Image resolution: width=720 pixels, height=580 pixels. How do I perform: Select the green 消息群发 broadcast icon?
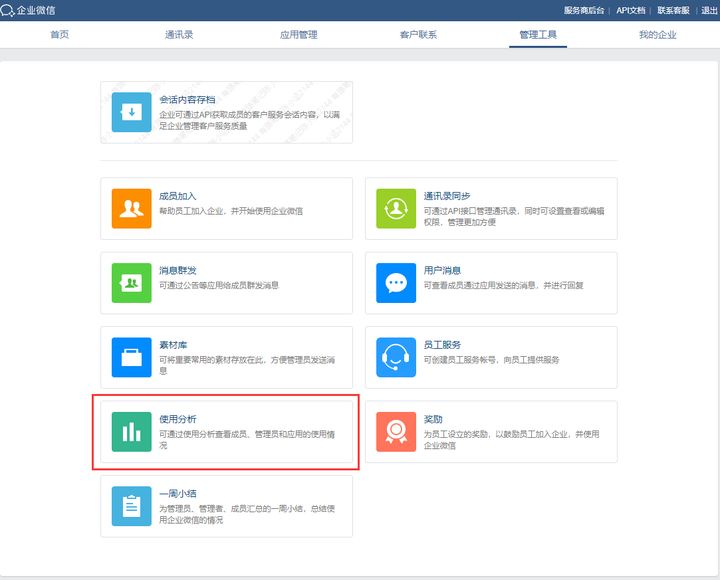[131, 282]
